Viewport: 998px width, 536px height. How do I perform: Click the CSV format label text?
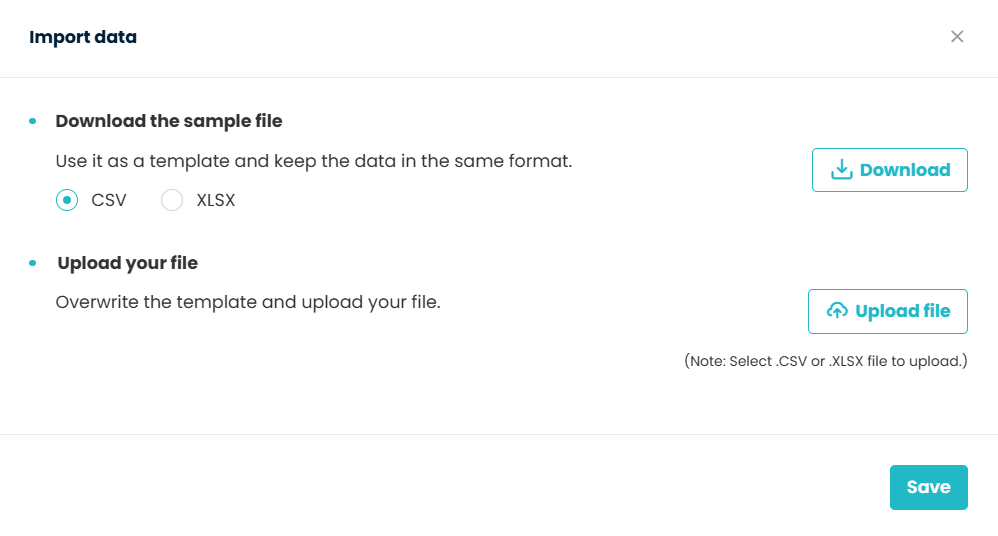(x=109, y=200)
